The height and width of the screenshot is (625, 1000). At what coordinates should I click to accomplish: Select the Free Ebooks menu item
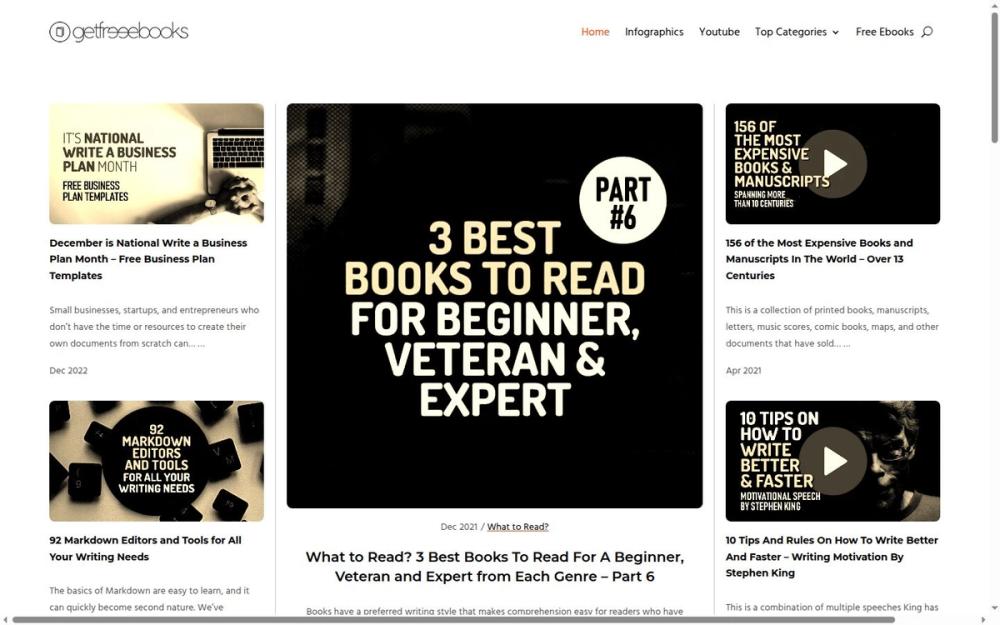point(884,32)
